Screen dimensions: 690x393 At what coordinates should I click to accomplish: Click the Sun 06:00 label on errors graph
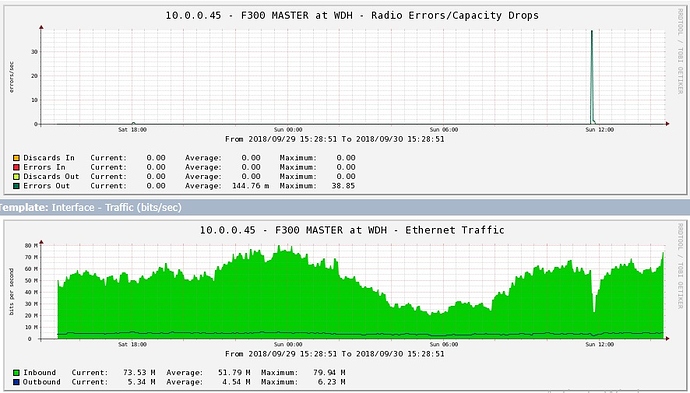tap(444, 130)
